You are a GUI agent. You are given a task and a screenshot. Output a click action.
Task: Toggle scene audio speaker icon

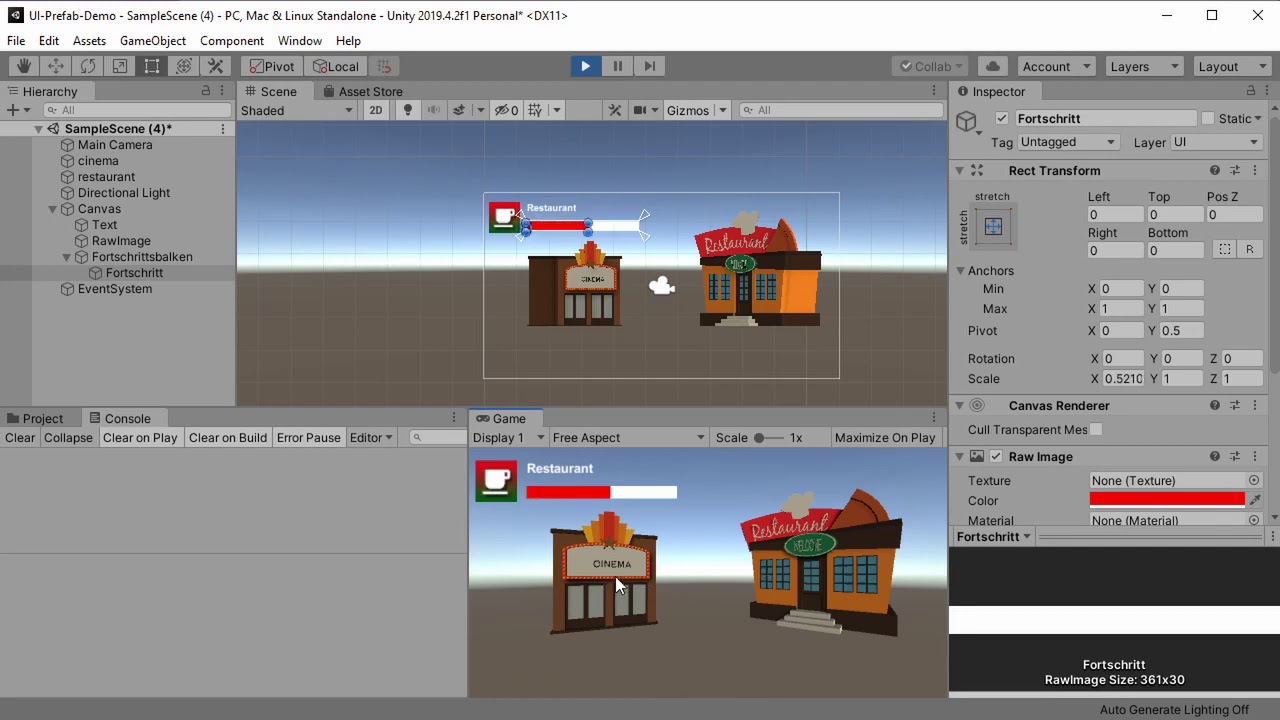pyautogui.click(x=433, y=110)
